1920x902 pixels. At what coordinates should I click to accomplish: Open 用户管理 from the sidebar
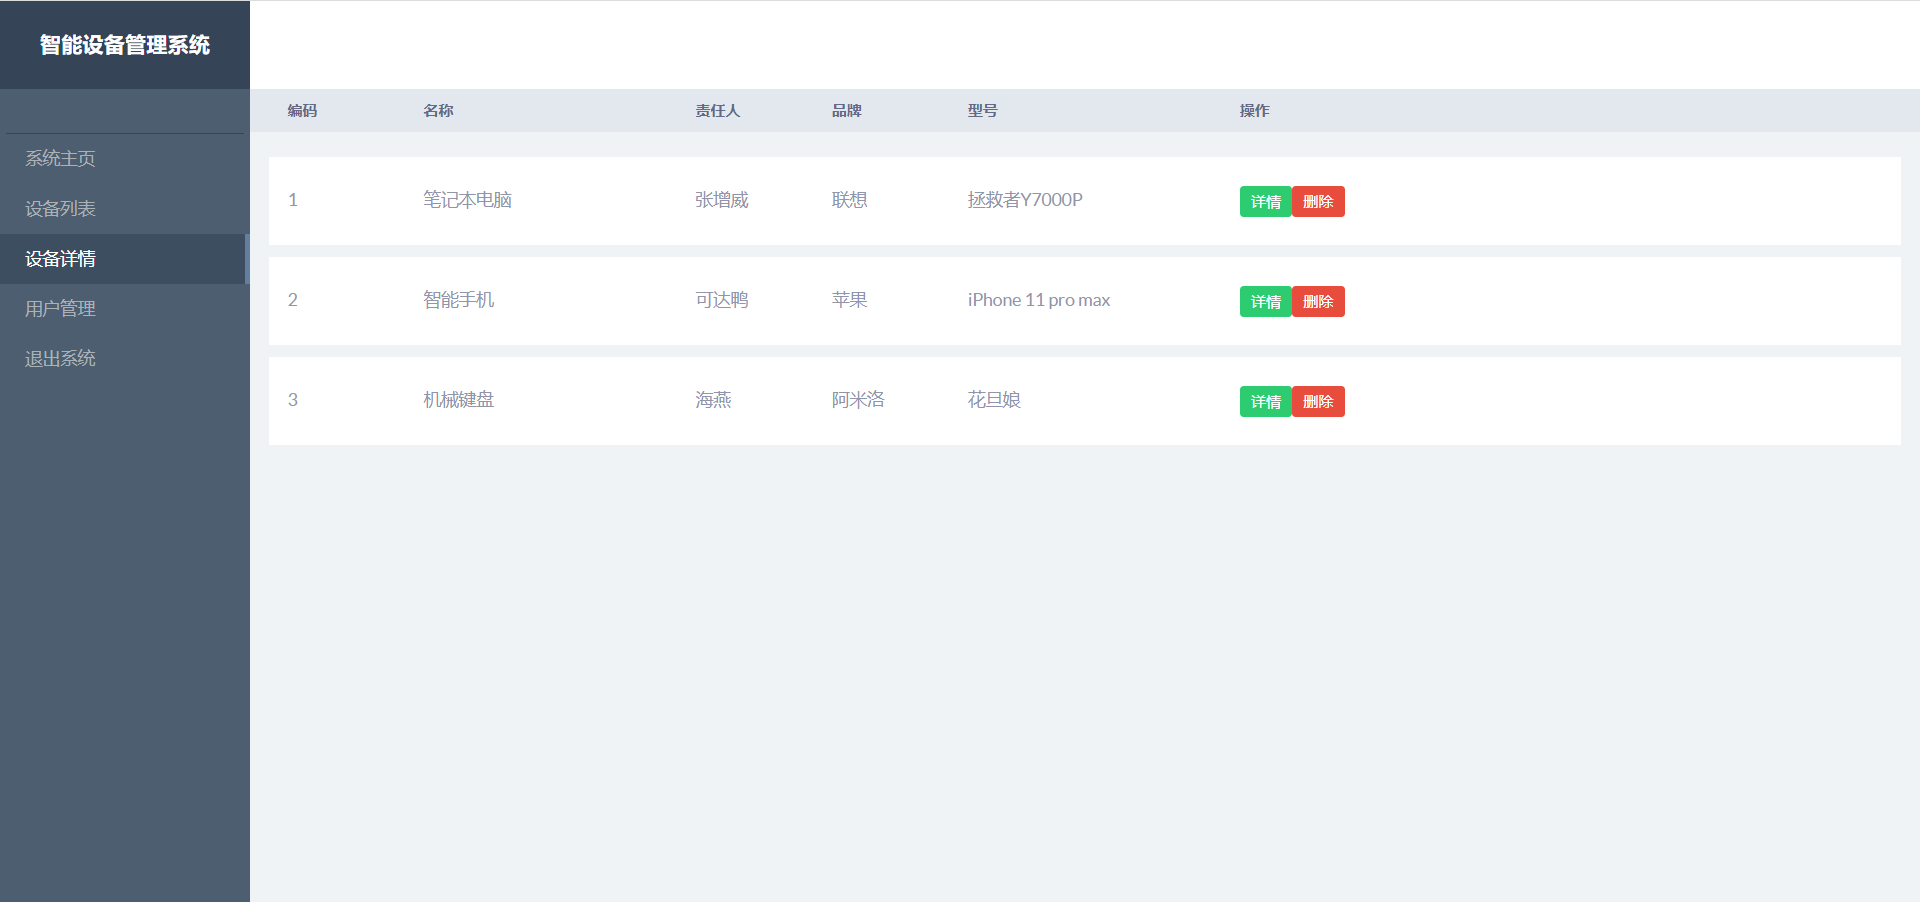point(60,308)
